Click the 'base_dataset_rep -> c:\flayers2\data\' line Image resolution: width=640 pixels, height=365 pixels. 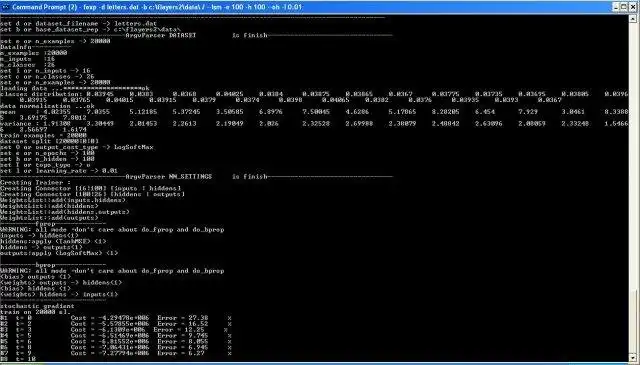[90, 29]
